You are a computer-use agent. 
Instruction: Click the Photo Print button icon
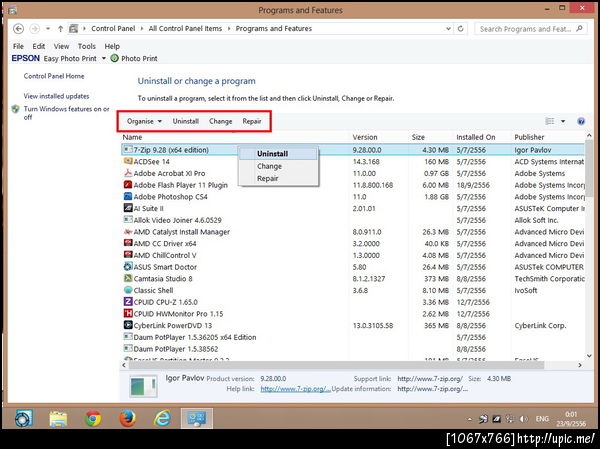[114, 58]
